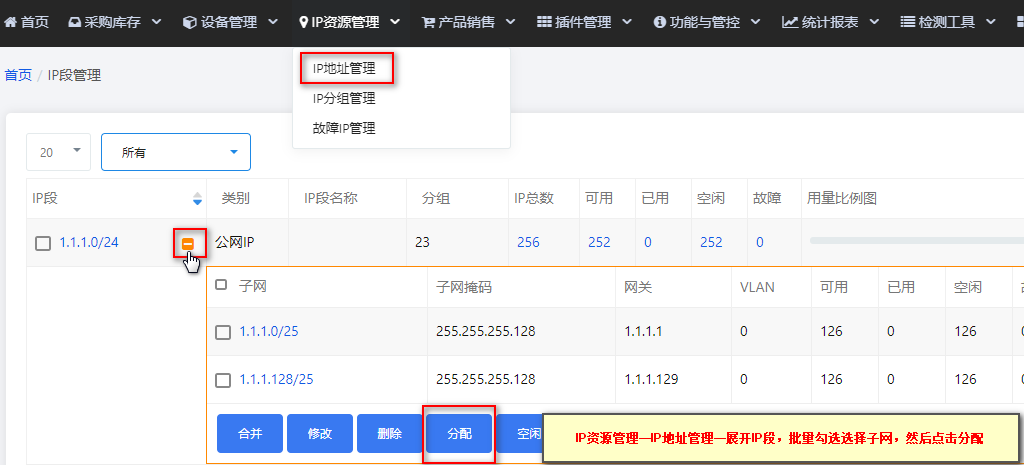Image resolution: width=1024 pixels, height=465 pixels.
Task: Open the 所有 filter dropdown
Action: [176, 152]
